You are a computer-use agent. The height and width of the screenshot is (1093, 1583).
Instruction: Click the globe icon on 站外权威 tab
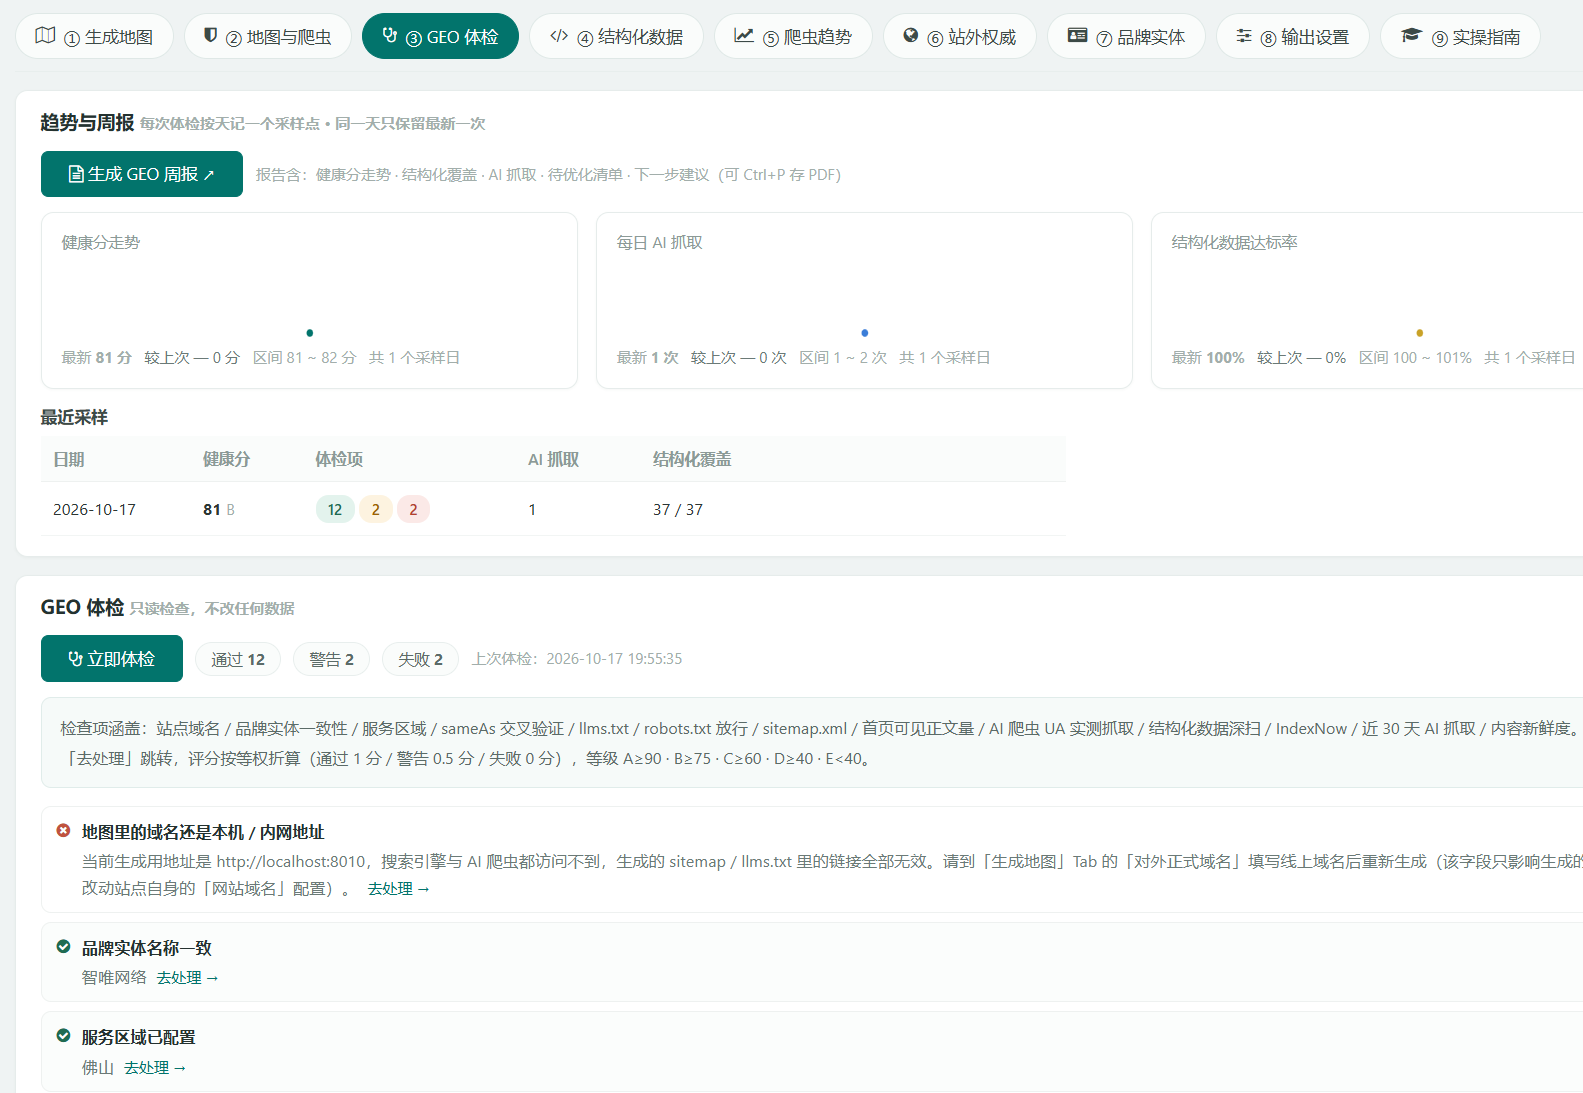point(910,36)
